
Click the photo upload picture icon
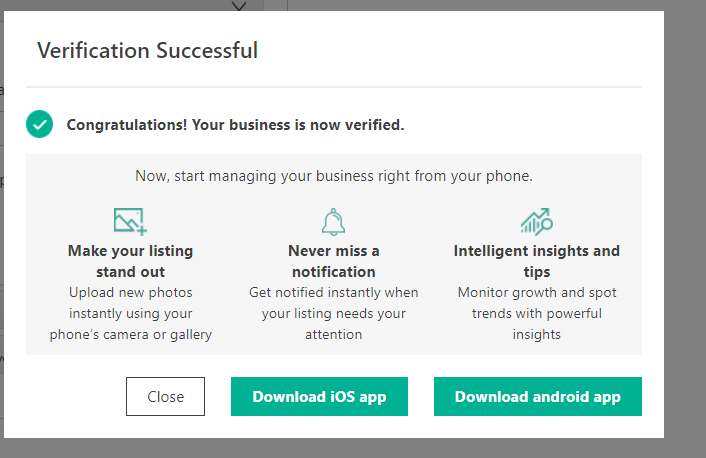click(x=130, y=221)
